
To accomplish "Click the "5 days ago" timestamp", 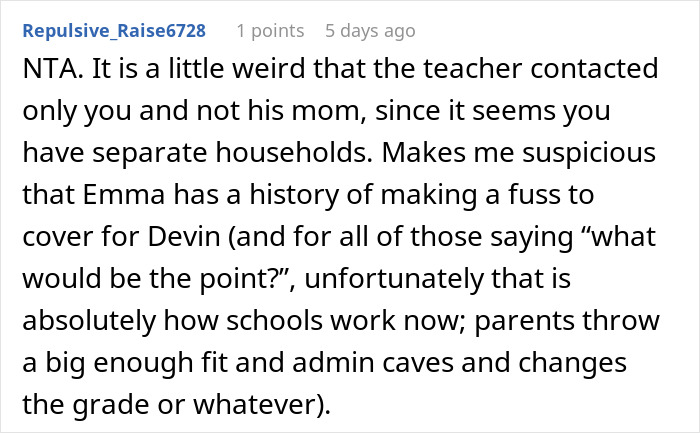I will [369, 31].
